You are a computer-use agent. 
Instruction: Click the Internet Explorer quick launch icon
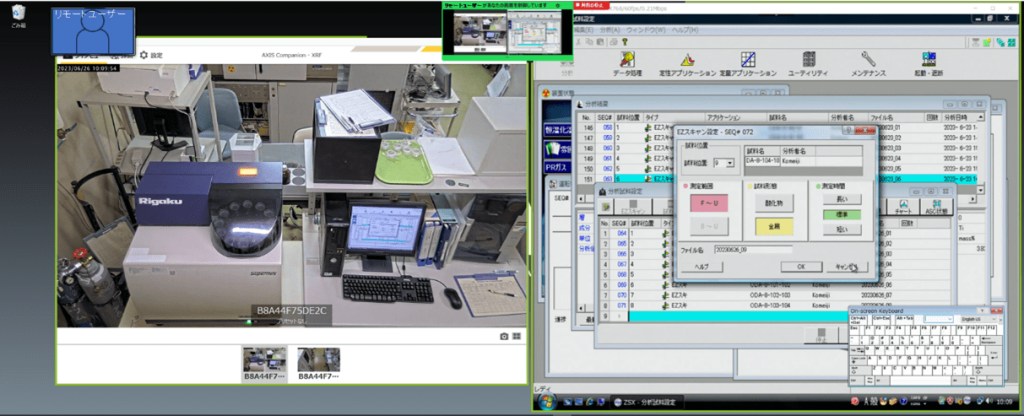click(x=591, y=401)
